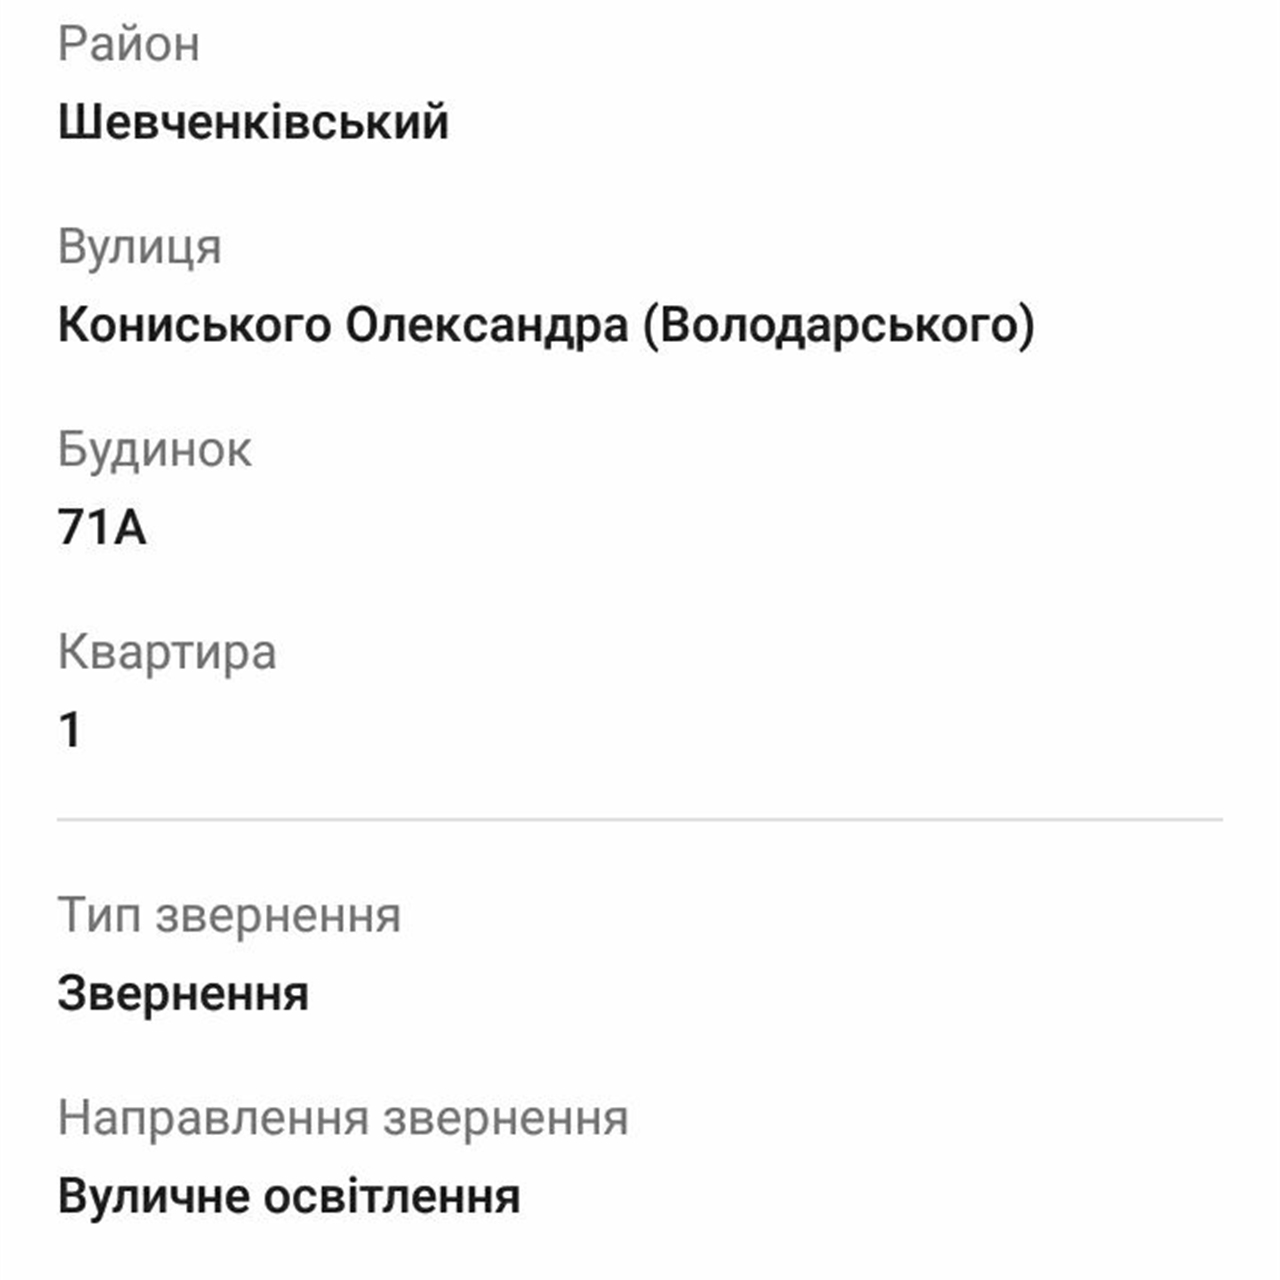Viewport: 1280px width, 1280px height.
Task: Click the word Кониського in street name
Action: click(194, 325)
